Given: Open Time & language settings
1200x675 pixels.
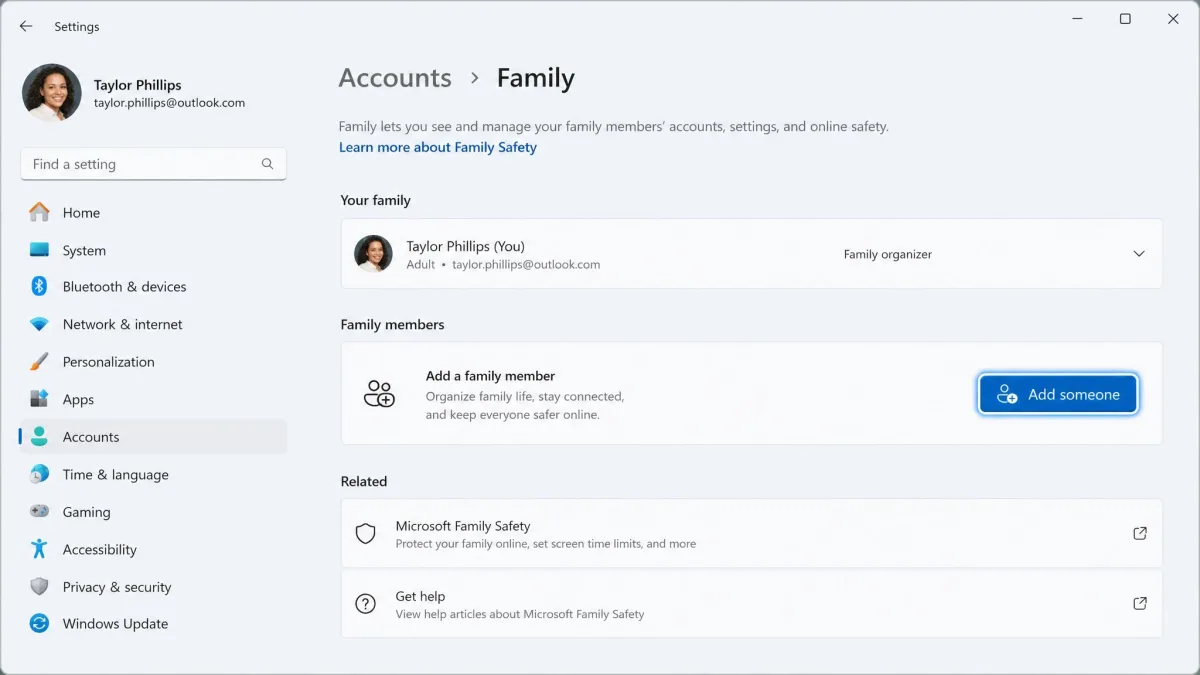Looking at the screenshot, I should coord(153,474).
